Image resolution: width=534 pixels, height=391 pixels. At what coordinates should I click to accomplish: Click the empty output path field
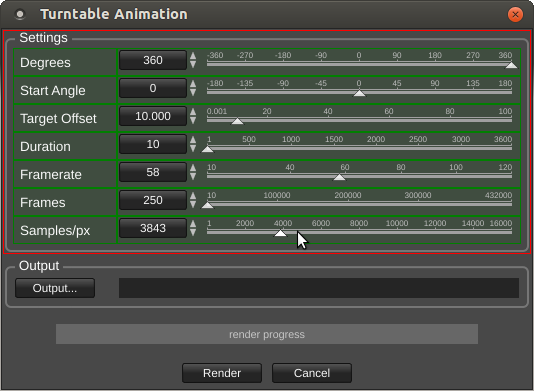click(x=319, y=288)
